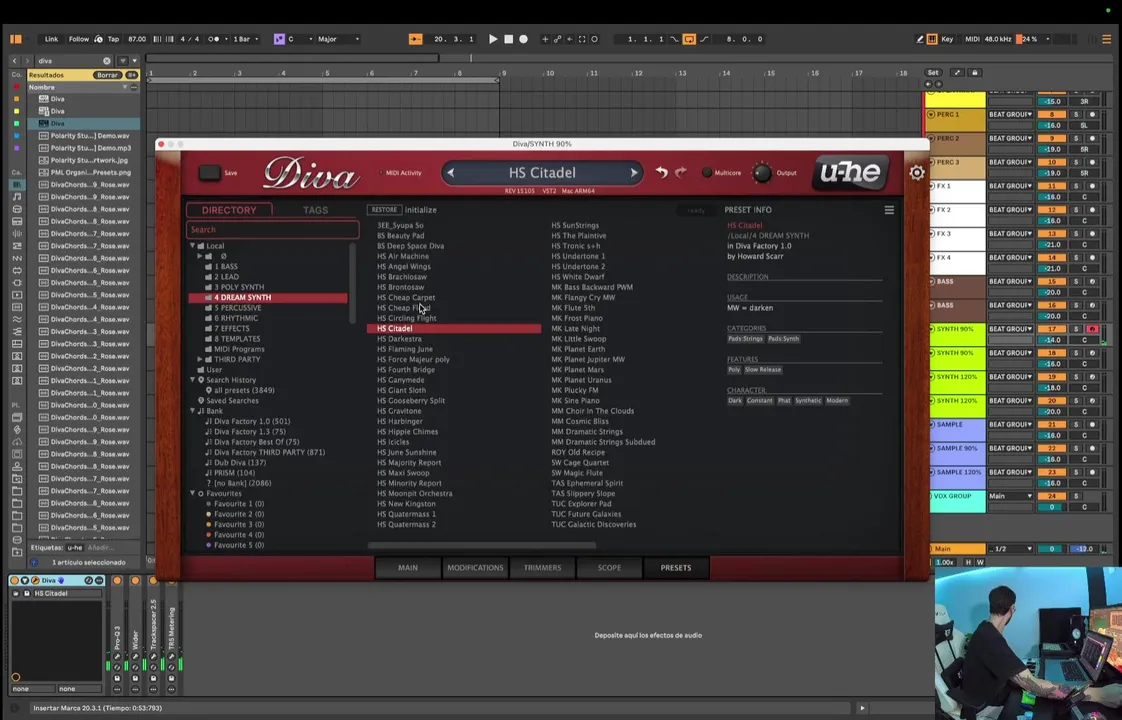Switch to the DIRECTORY tab
Image resolution: width=1122 pixels, height=720 pixels.
pyautogui.click(x=229, y=210)
